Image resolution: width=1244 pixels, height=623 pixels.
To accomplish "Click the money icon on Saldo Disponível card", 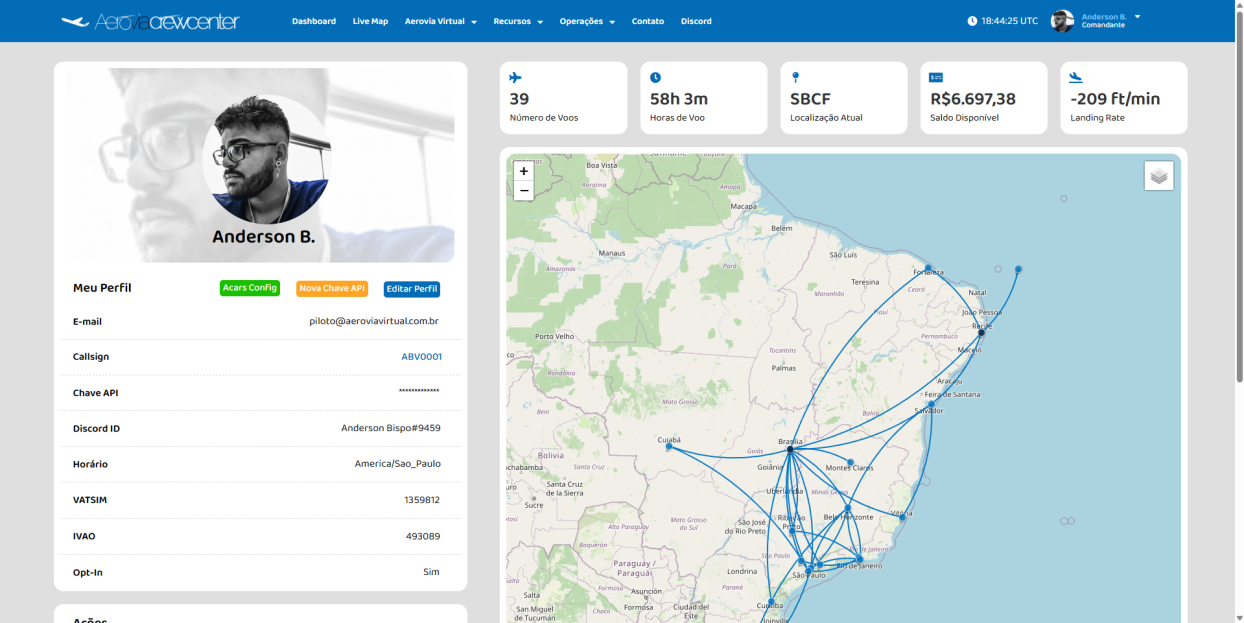I will pyautogui.click(x=936, y=77).
